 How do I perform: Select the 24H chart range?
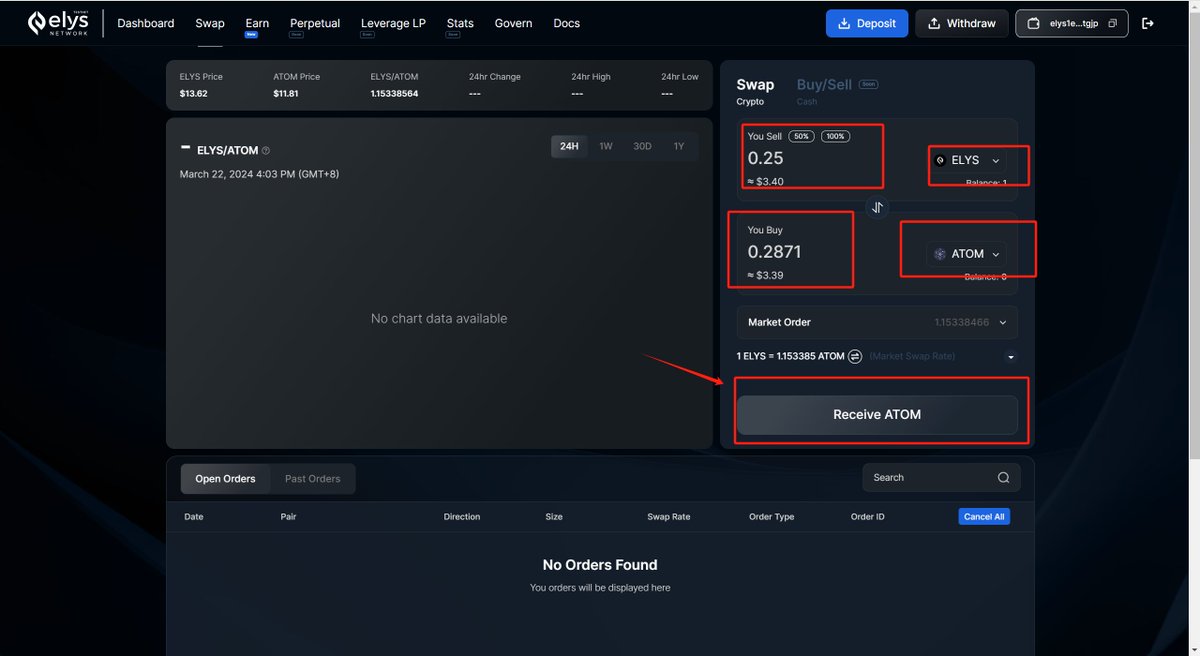(569, 146)
